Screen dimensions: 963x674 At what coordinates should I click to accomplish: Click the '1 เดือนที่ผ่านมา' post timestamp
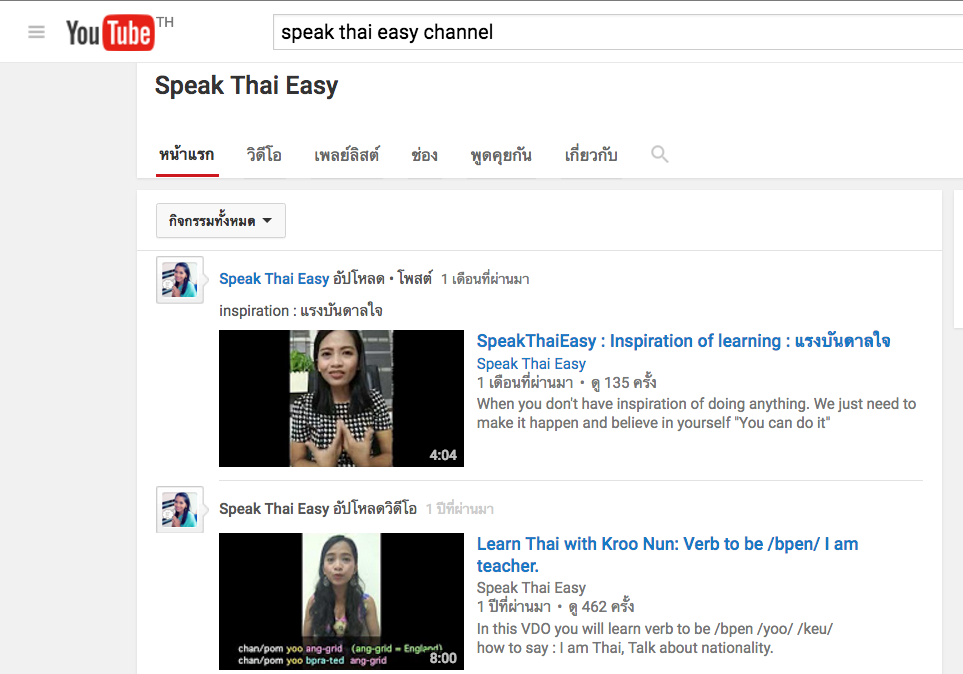pos(485,280)
